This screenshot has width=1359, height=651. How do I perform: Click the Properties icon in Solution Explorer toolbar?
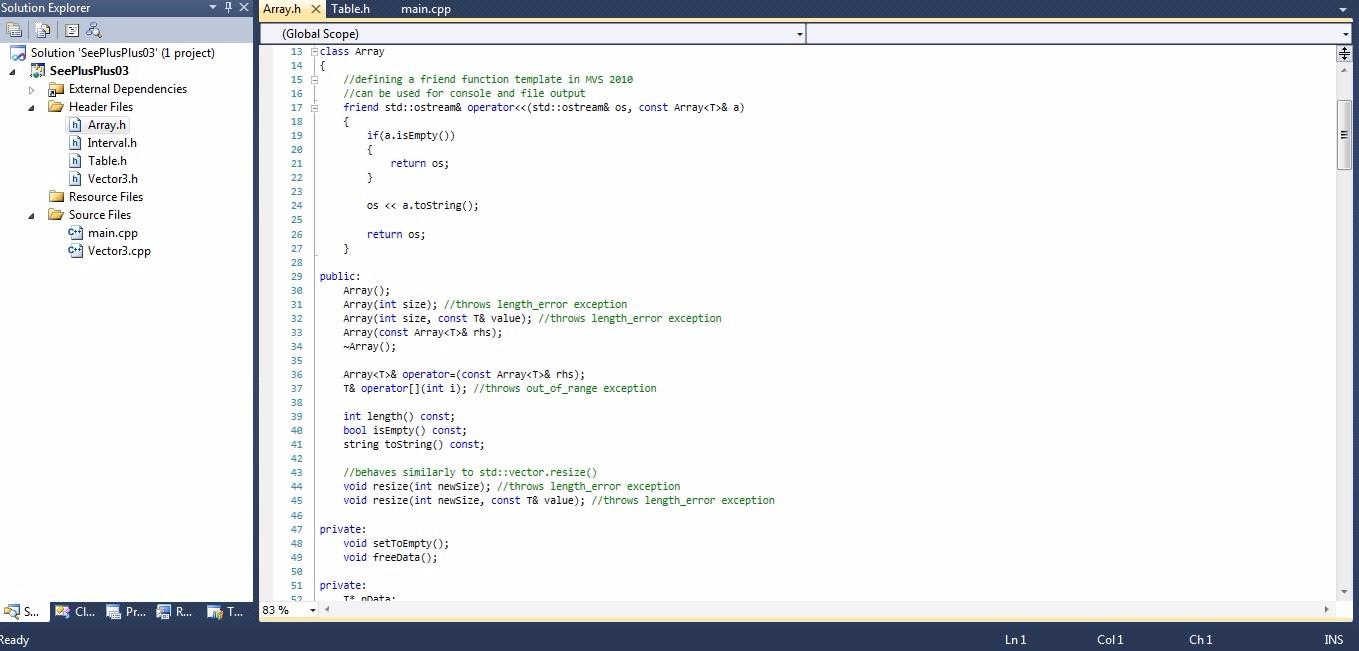click(x=14, y=30)
